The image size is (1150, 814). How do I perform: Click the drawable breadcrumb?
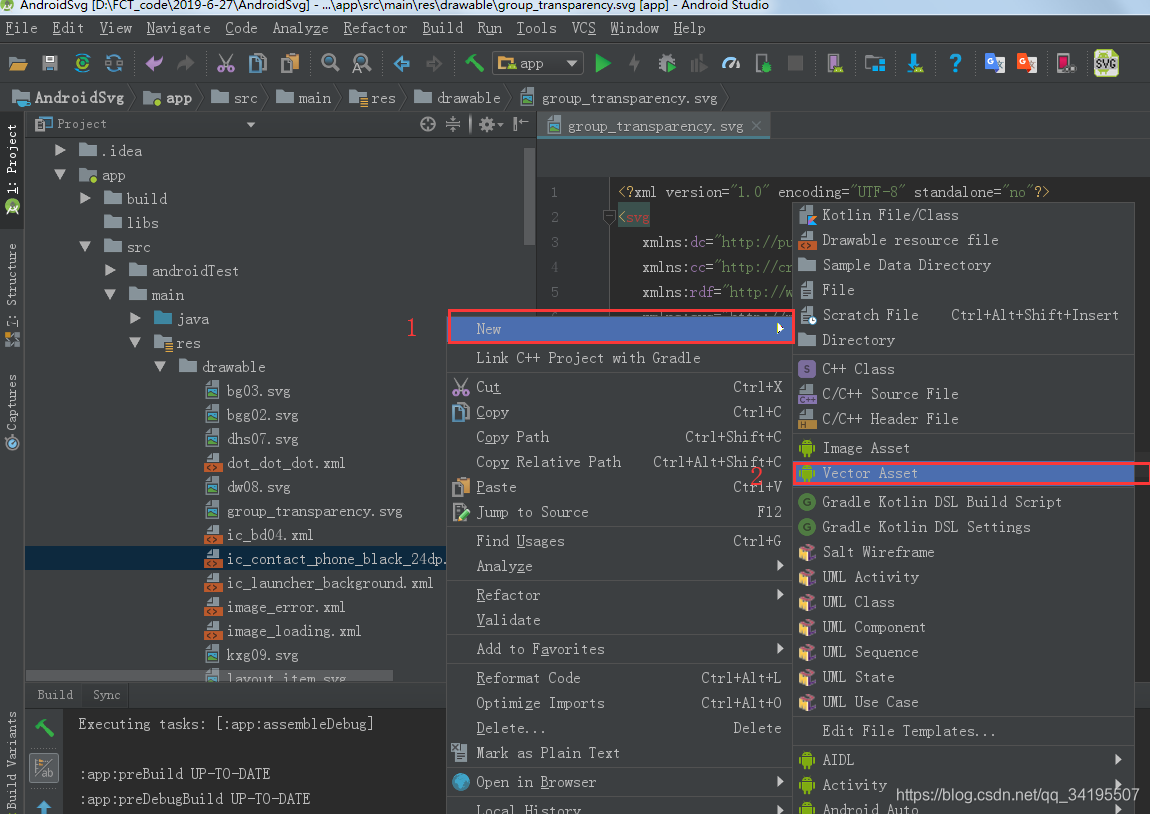[458, 98]
